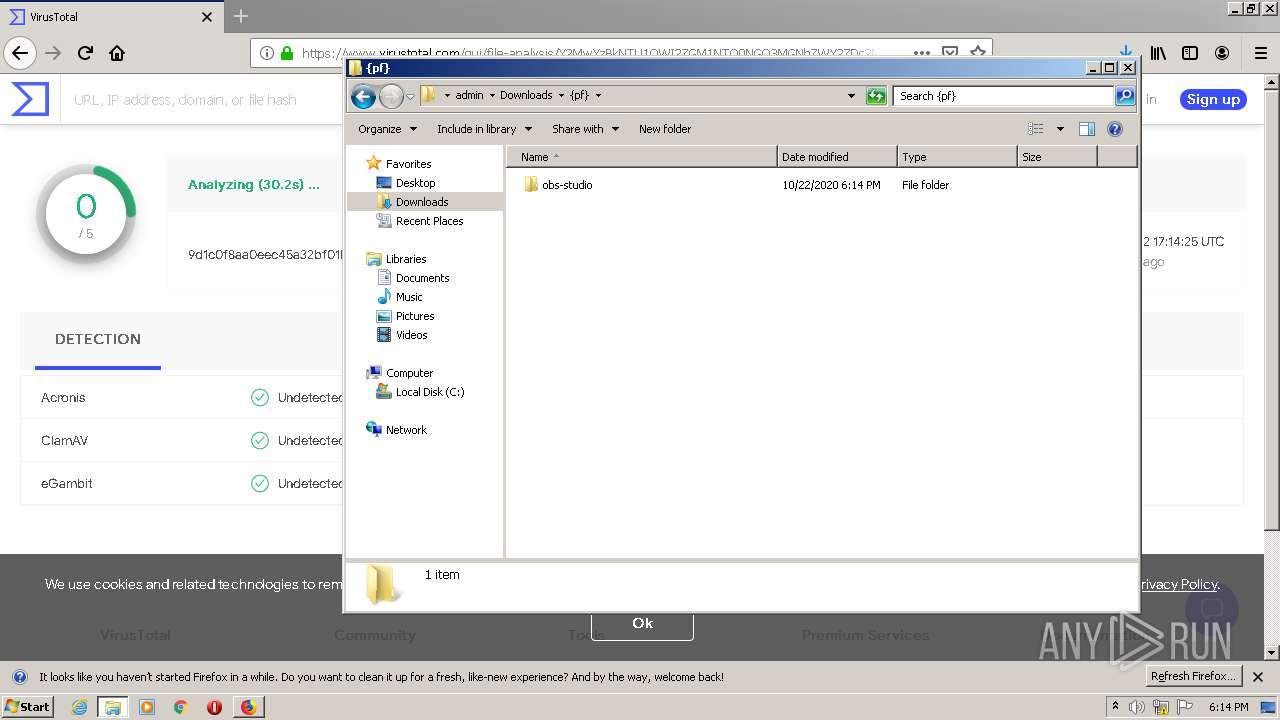Click the Start button
The width and height of the screenshot is (1280, 720).
(x=27, y=706)
